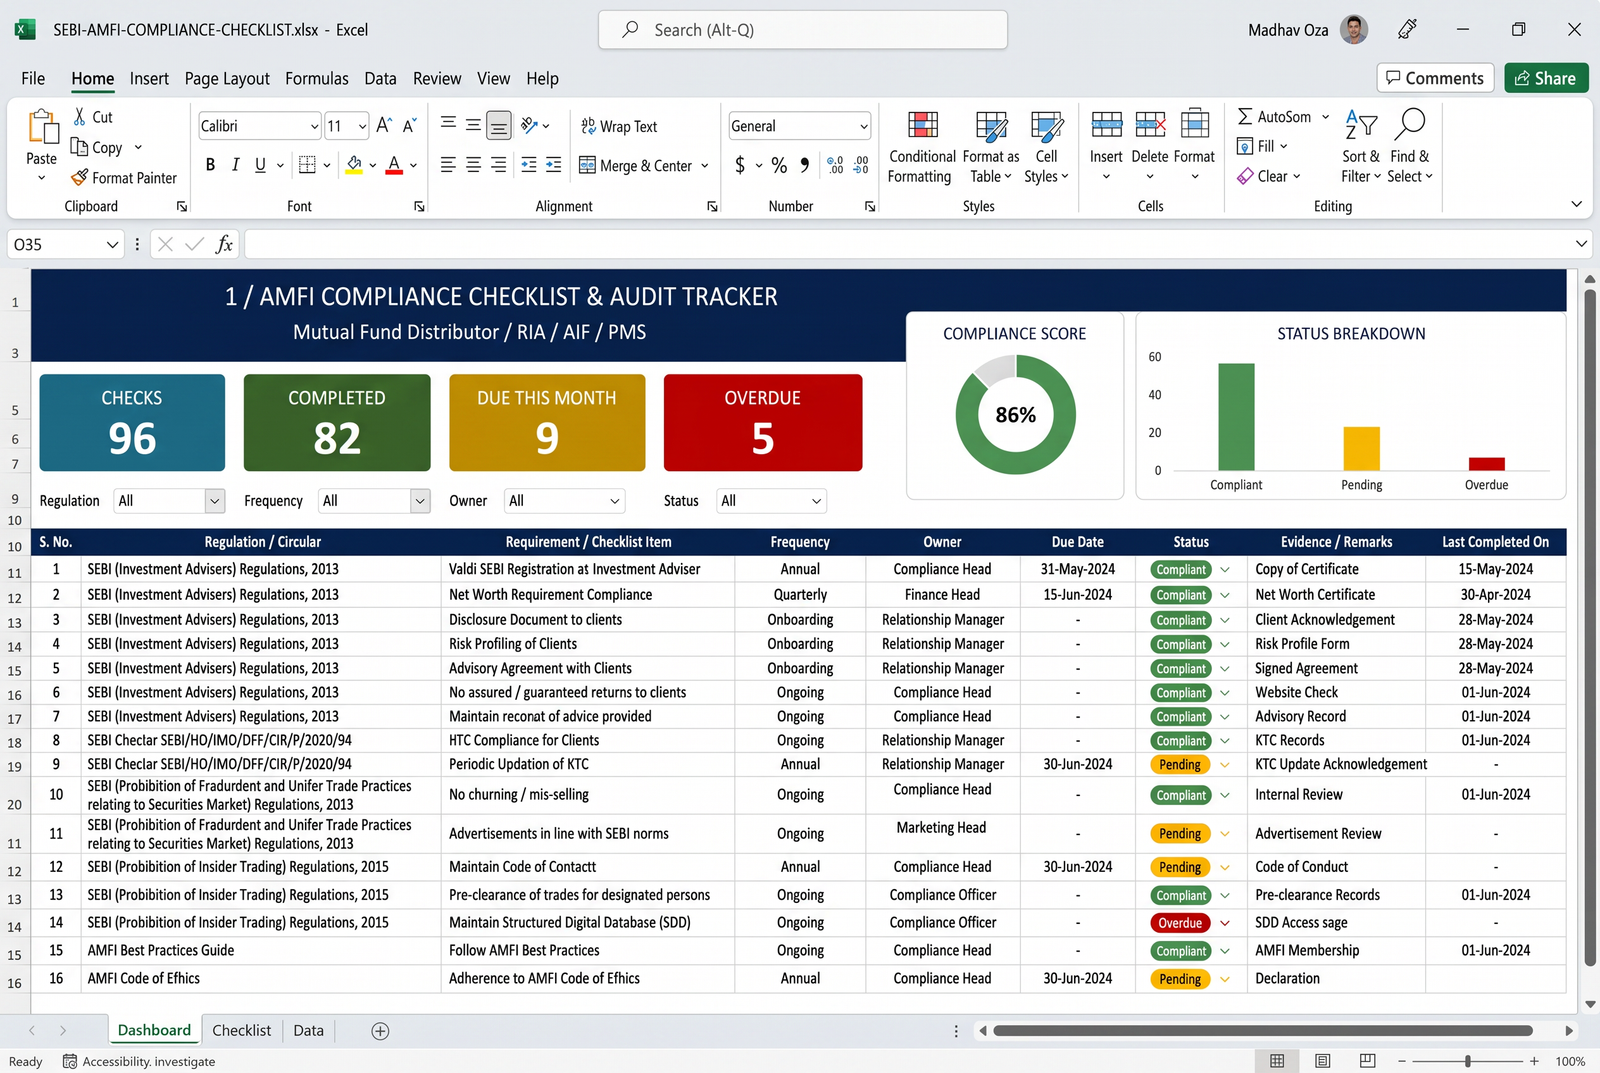Click the Increase Decimal icon
1600x1073 pixels.
[836, 165]
